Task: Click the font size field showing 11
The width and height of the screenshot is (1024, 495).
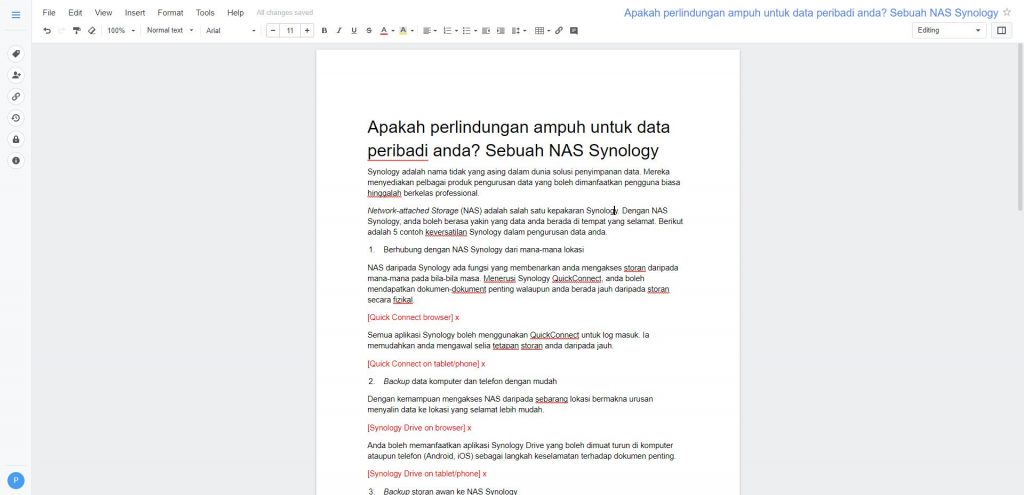Action: (290, 30)
